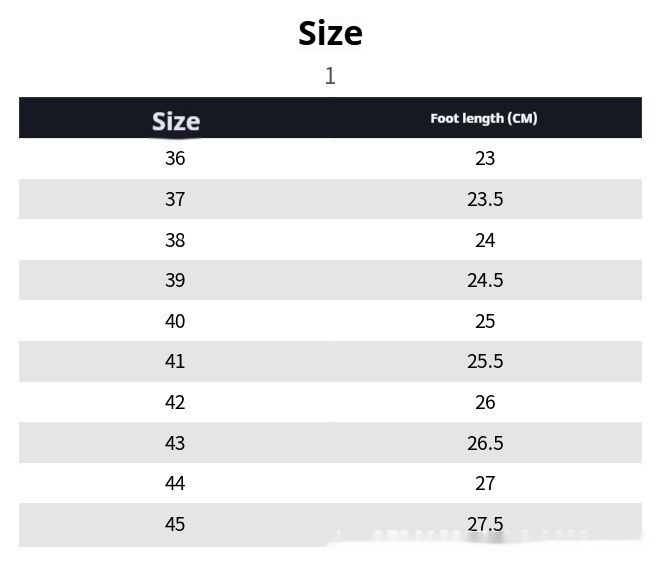This screenshot has width=660, height=565.
Task: Click the size 45 cell
Action: click(175, 524)
